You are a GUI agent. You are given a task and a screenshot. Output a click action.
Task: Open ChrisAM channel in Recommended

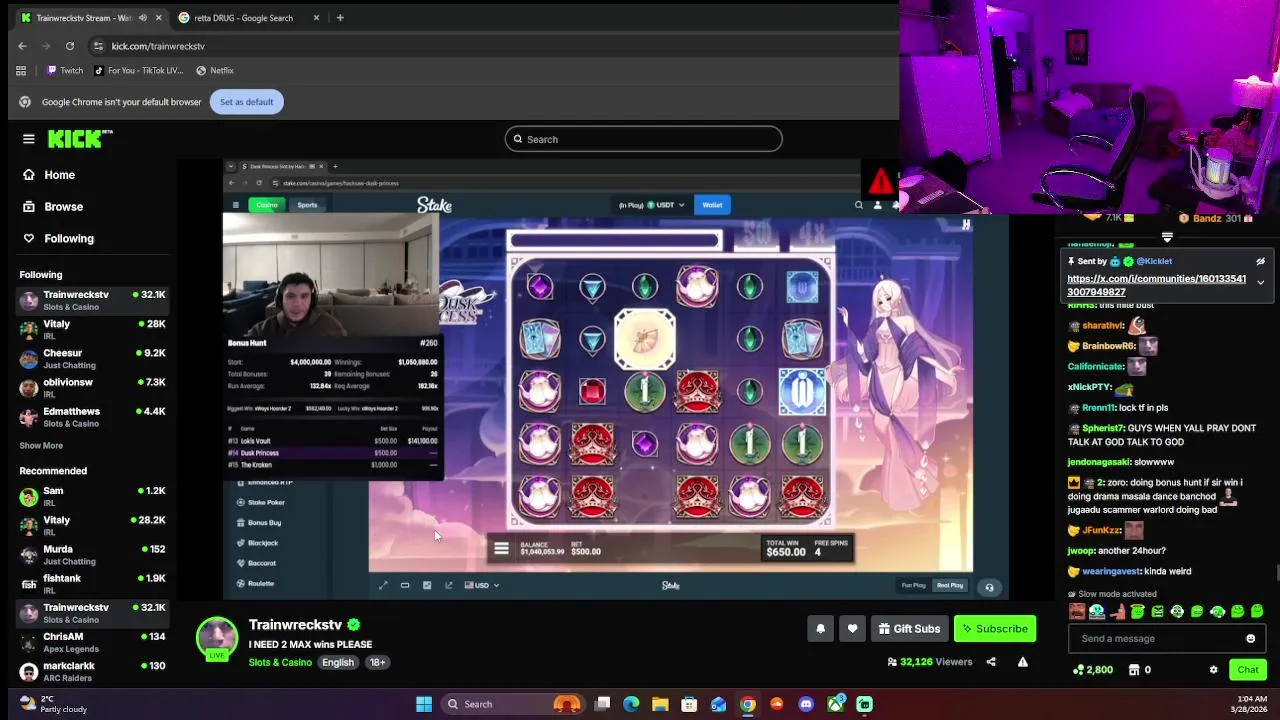coord(92,642)
